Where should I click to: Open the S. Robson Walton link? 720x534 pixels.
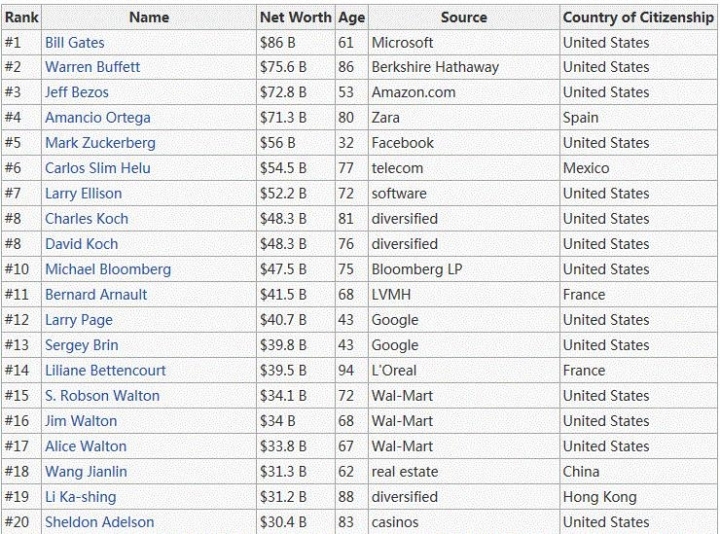102,396
